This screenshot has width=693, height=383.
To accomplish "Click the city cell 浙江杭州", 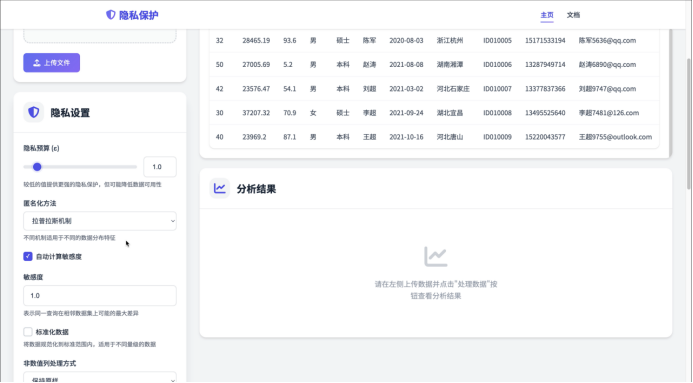I will (450, 40).
